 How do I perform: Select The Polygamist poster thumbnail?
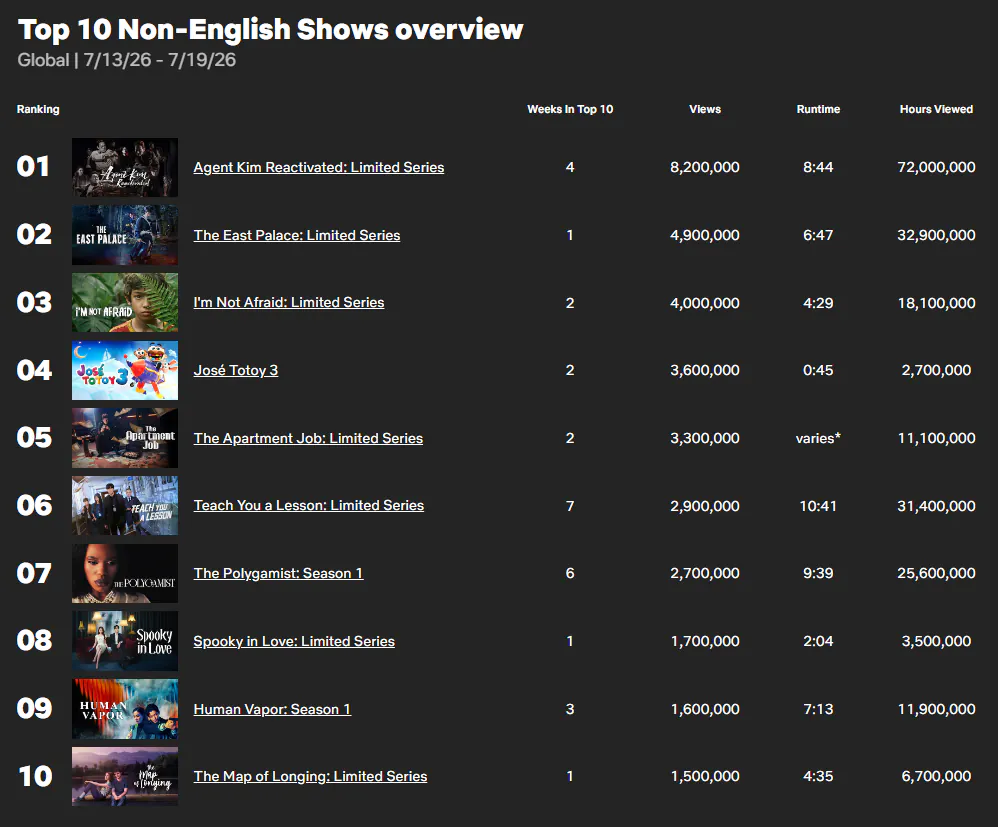pos(125,574)
